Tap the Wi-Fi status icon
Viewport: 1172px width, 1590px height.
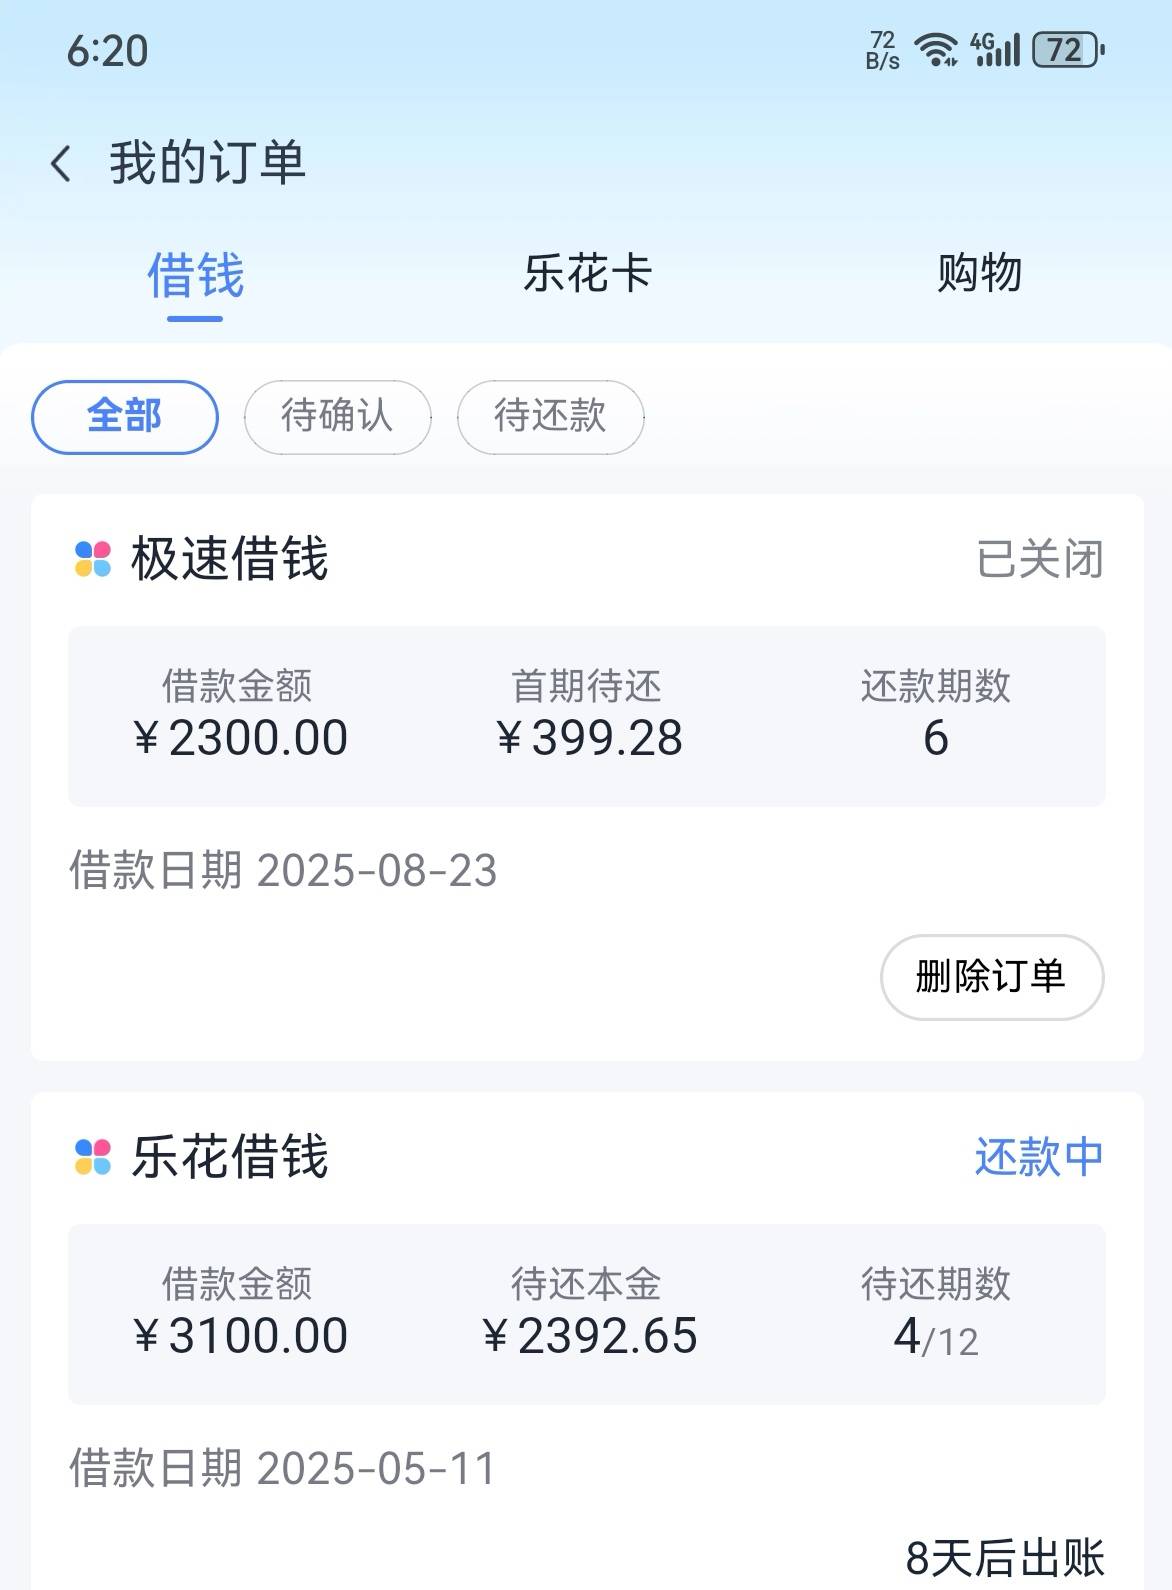(x=937, y=49)
